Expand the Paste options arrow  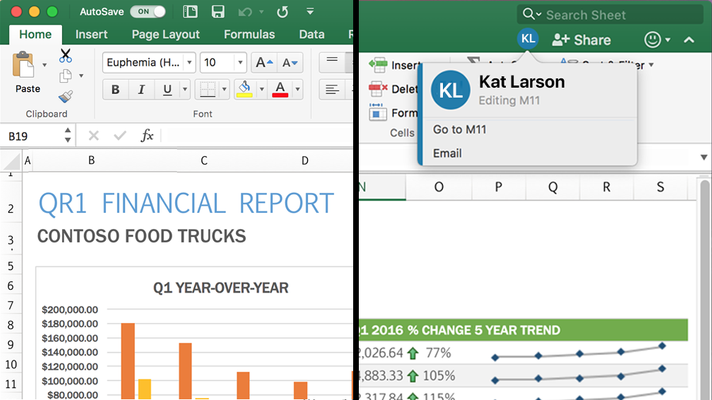tap(44, 65)
